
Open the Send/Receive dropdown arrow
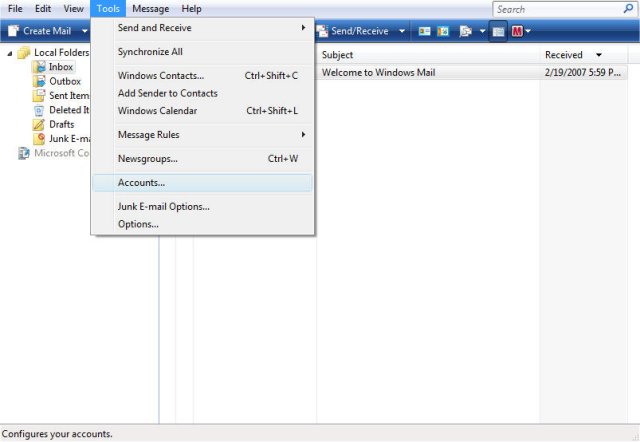(x=402, y=31)
